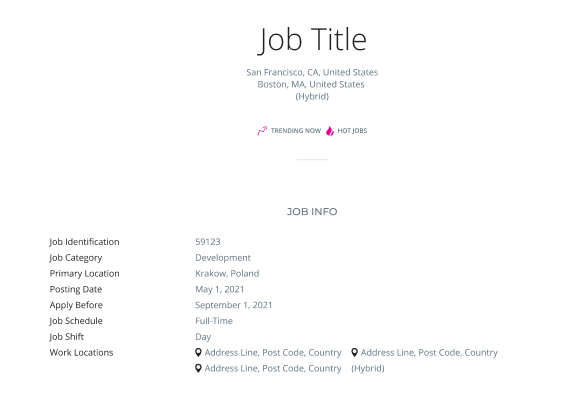Select the HOT JOBS tag label
The image size is (573, 399).
[352, 131]
